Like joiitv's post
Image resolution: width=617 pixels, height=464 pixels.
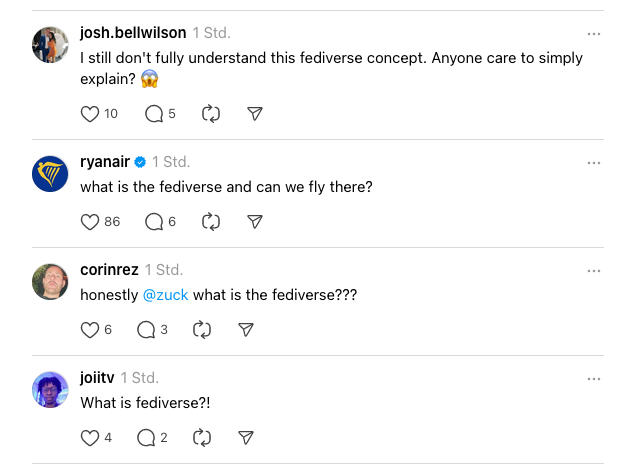click(x=90, y=437)
